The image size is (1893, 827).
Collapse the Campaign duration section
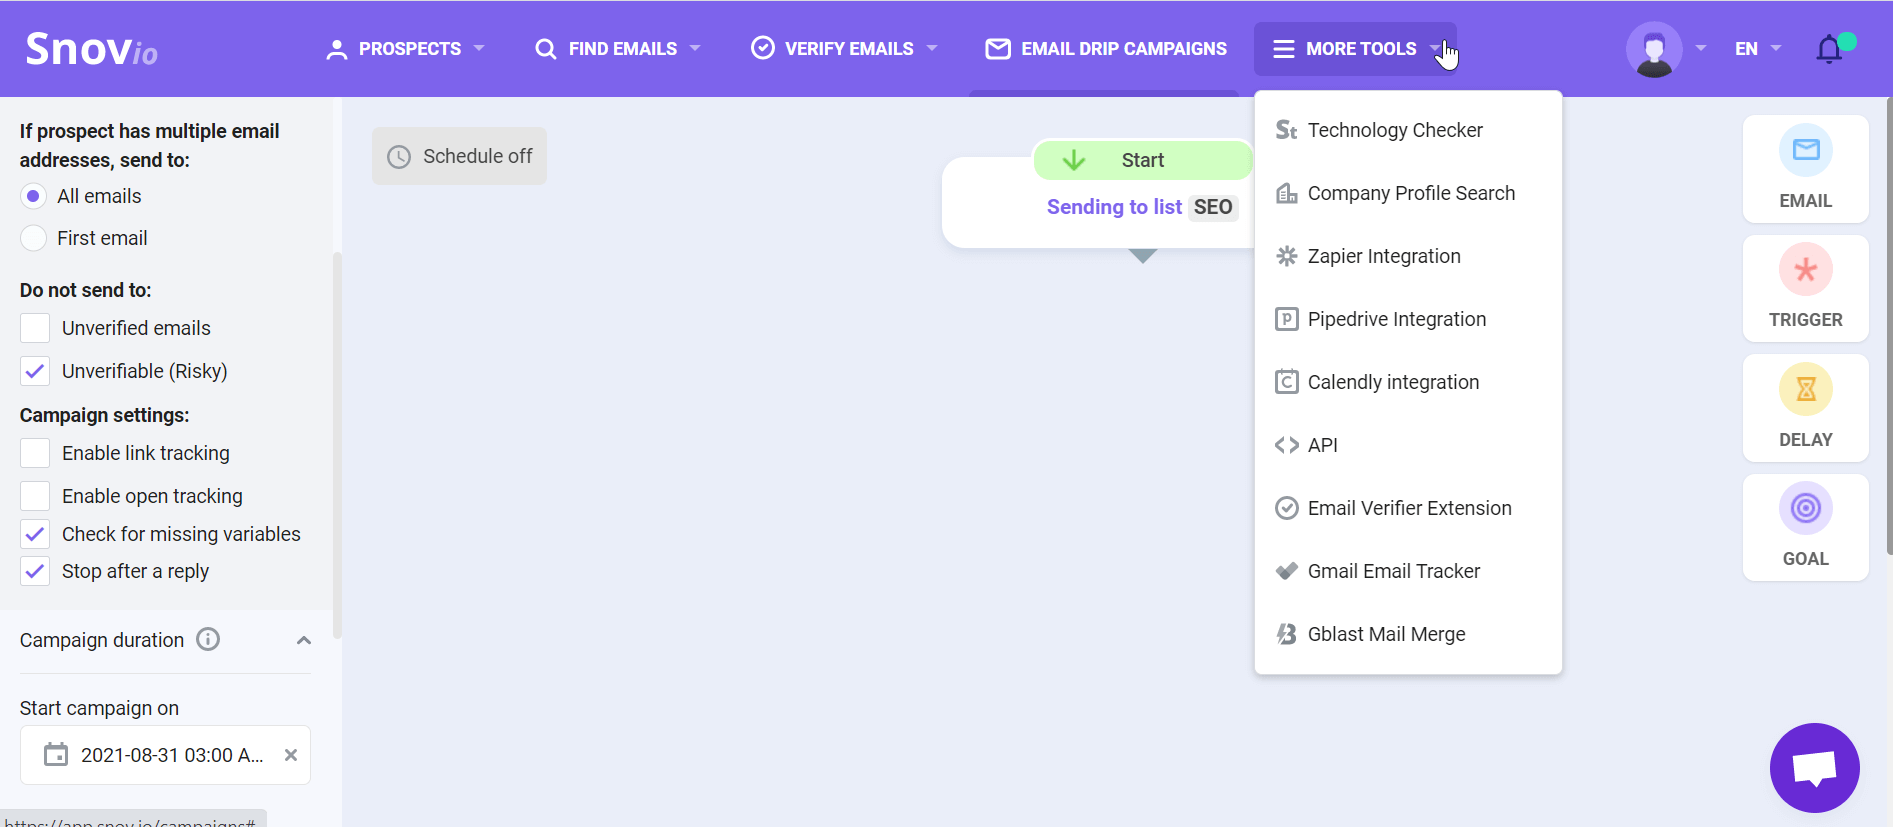(304, 640)
